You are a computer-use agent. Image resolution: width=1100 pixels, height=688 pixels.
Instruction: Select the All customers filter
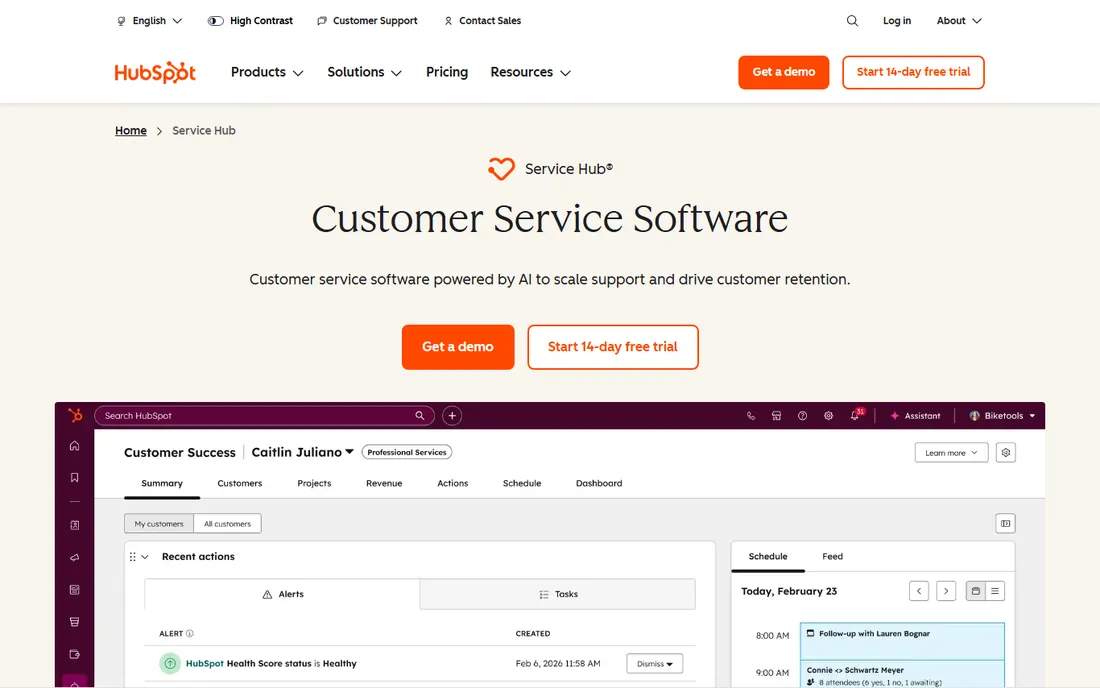tap(227, 524)
